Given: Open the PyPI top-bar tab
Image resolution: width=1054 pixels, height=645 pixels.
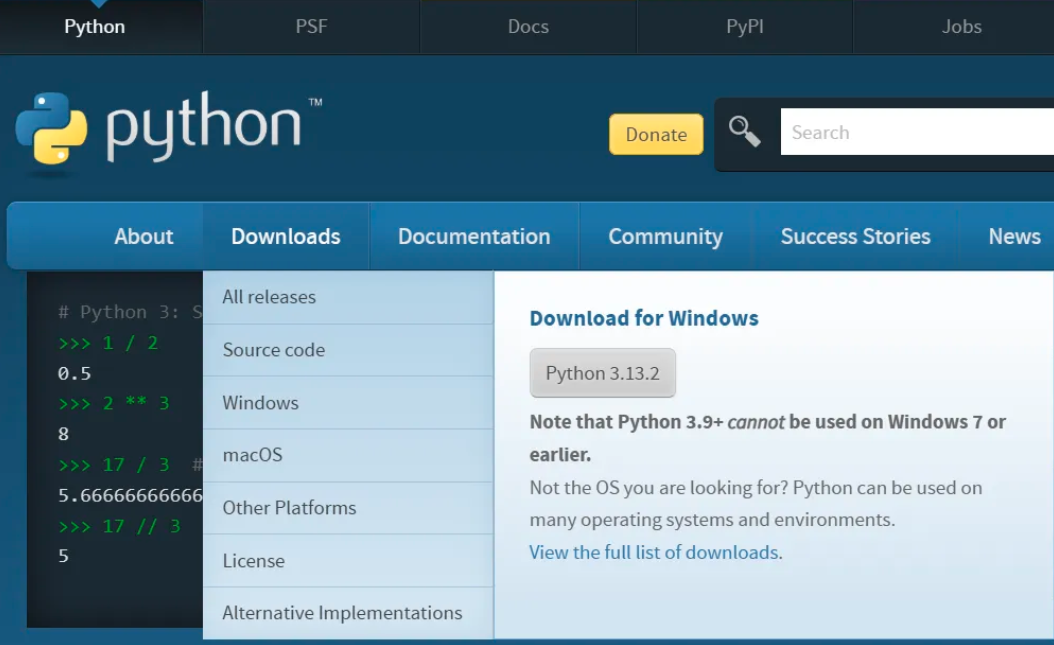Looking at the screenshot, I should pos(745,27).
